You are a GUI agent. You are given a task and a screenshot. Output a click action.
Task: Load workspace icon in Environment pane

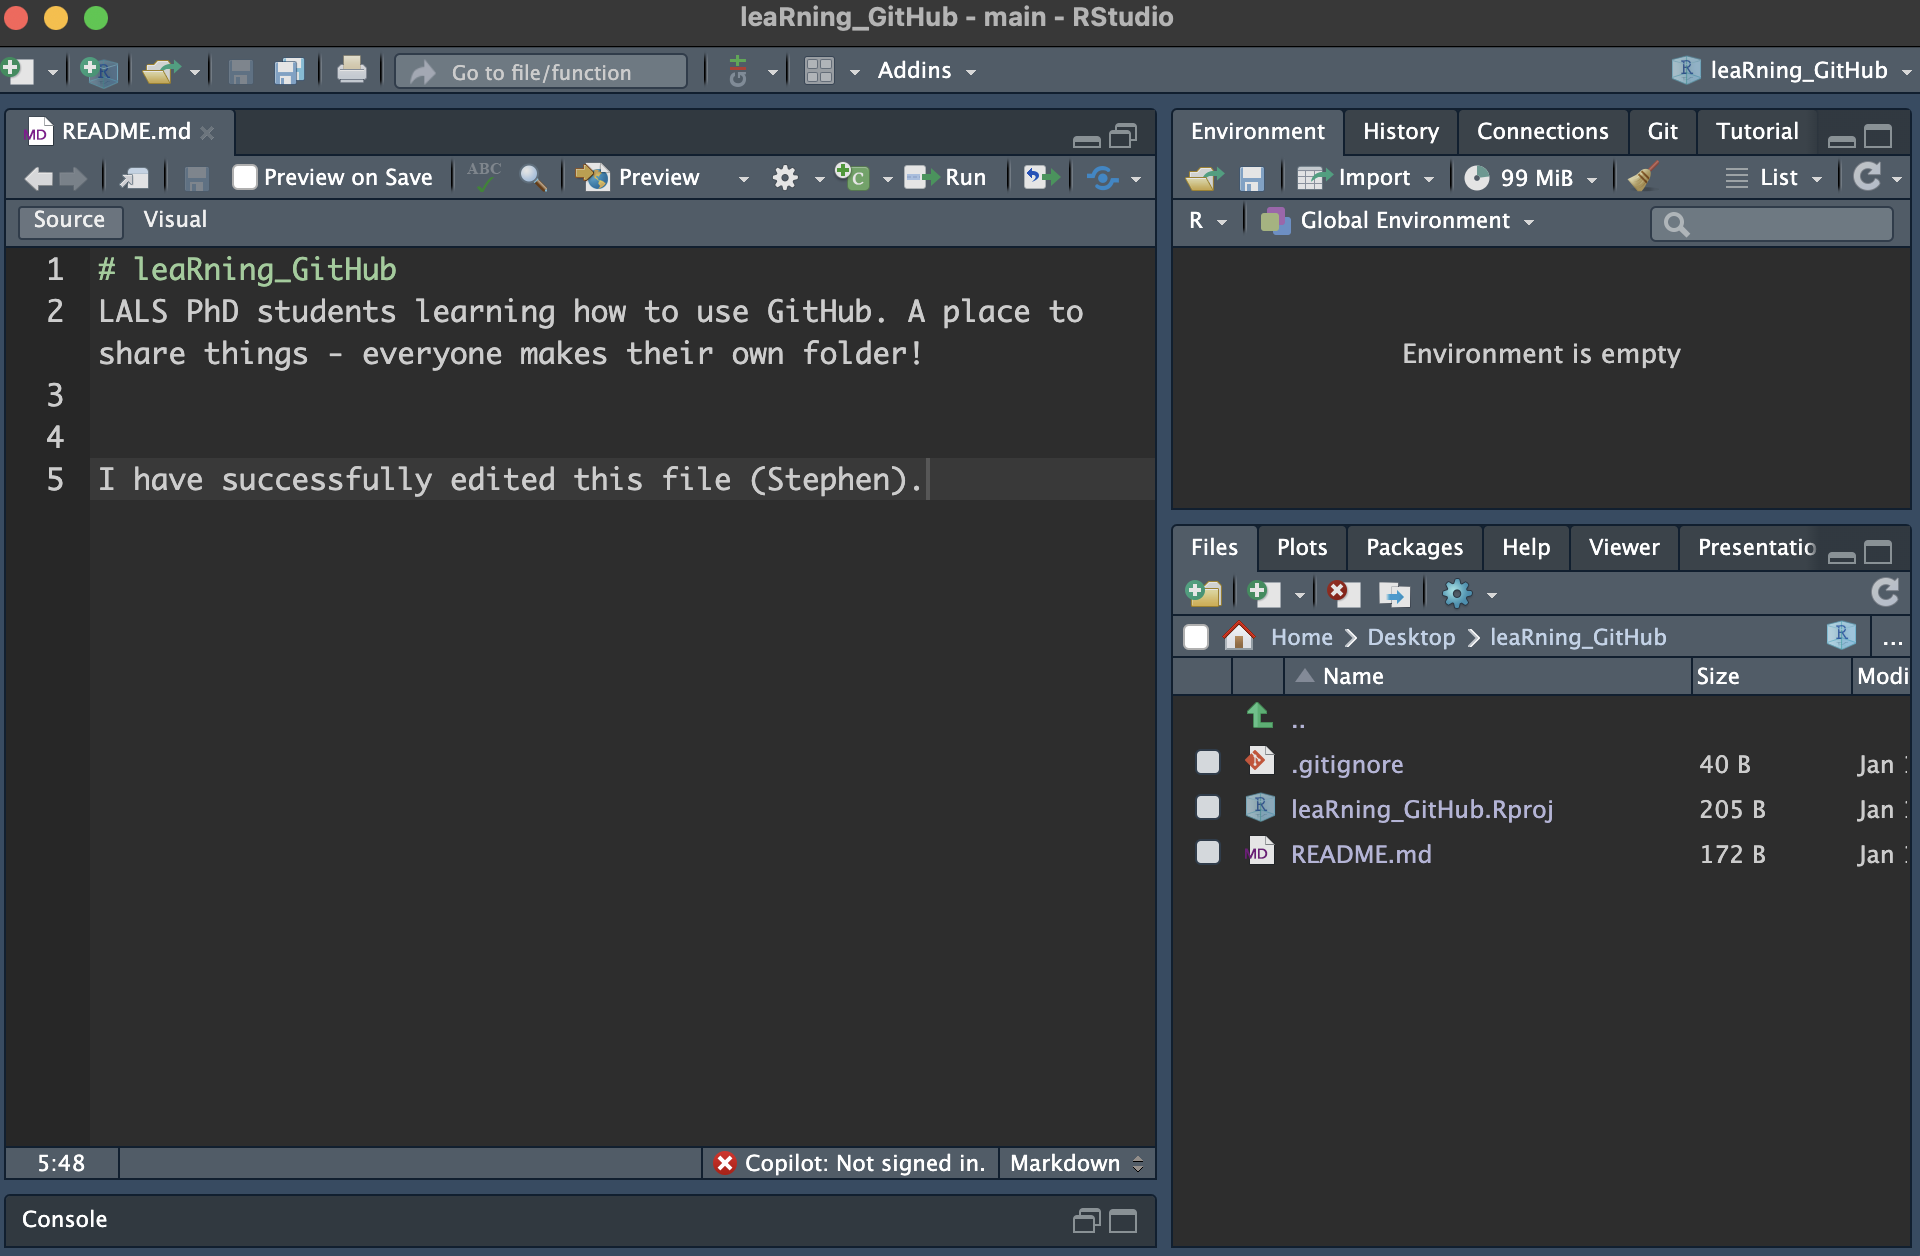(x=1204, y=178)
